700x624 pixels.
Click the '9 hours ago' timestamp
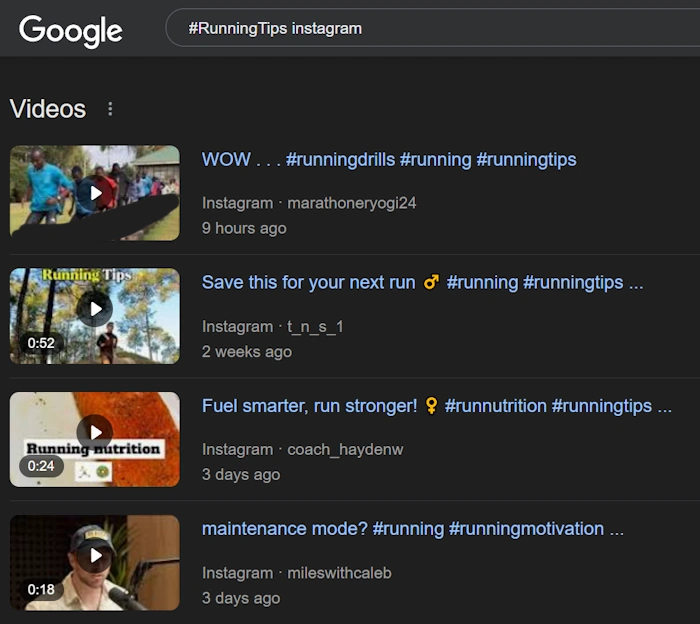[244, 228]
